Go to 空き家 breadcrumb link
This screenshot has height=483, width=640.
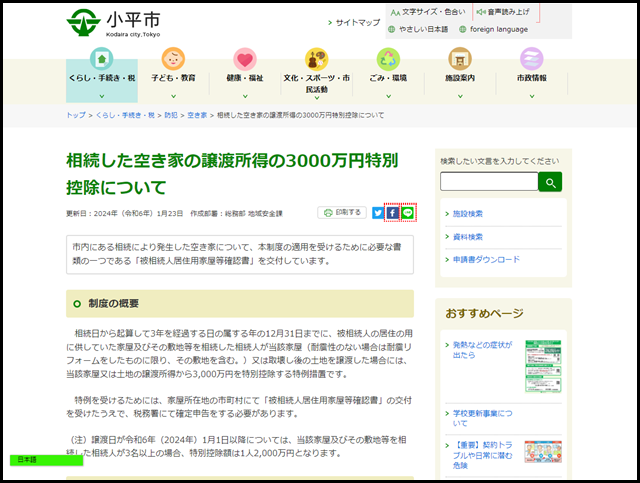click(197, 115)
